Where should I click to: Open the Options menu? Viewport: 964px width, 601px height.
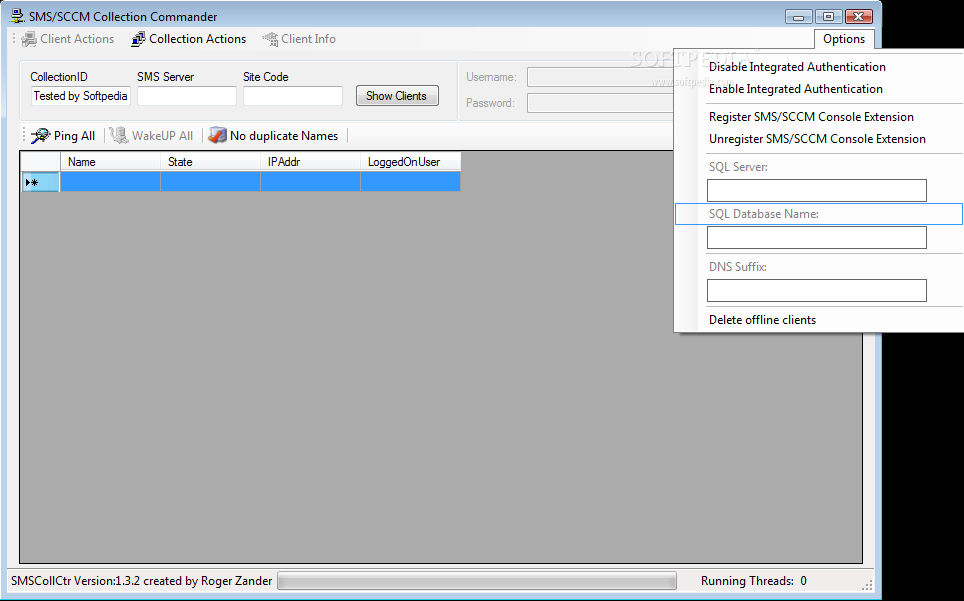(x=844, y=39)
